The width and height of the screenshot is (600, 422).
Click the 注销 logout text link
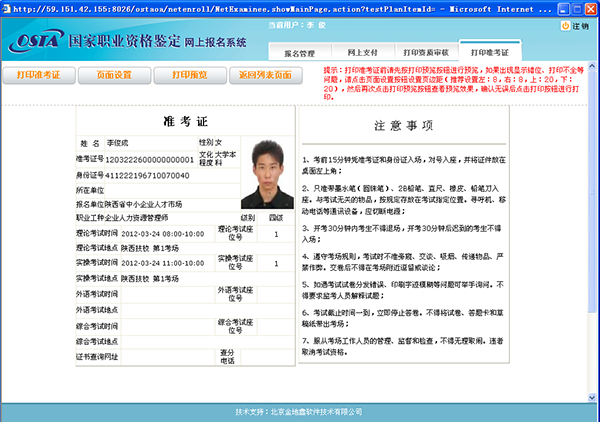tap(580, 26)
